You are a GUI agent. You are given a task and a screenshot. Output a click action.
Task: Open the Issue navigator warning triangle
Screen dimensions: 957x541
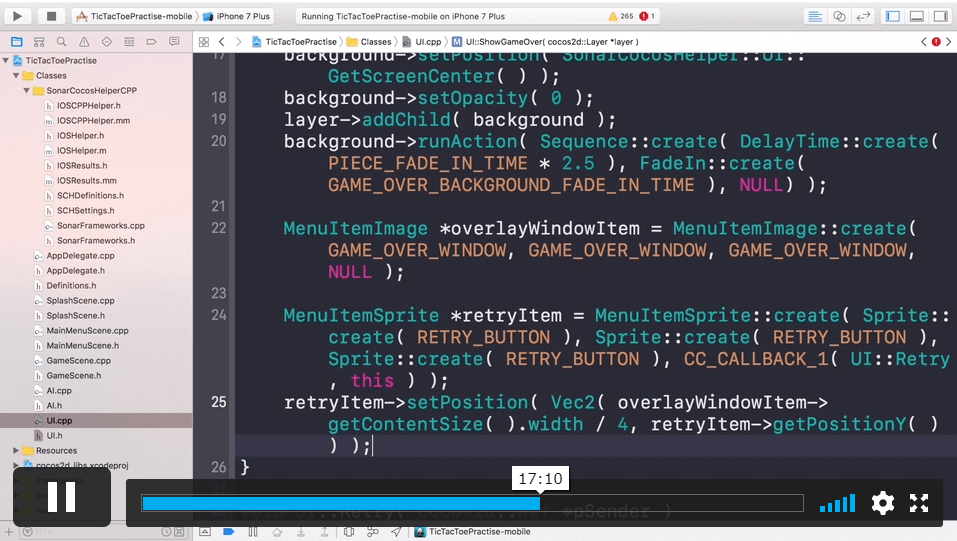click(84, 42)
